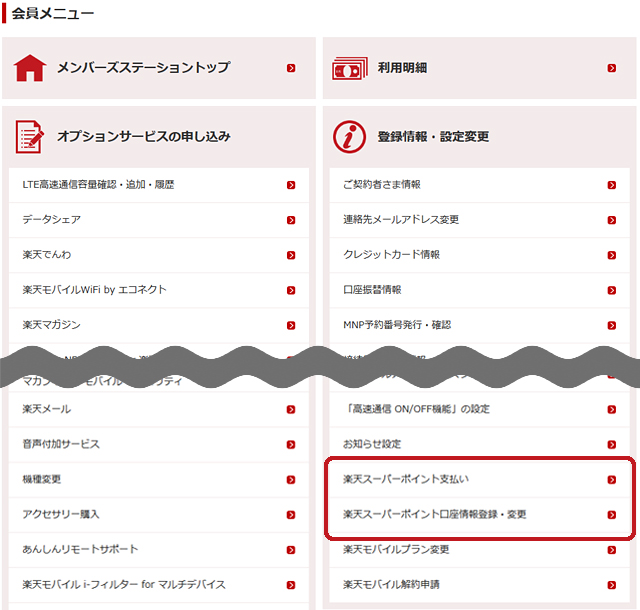Click arrow icon in MNP予約番号発行 row
The height and width of the screenshot is (610, 640).
click(611, 326)
